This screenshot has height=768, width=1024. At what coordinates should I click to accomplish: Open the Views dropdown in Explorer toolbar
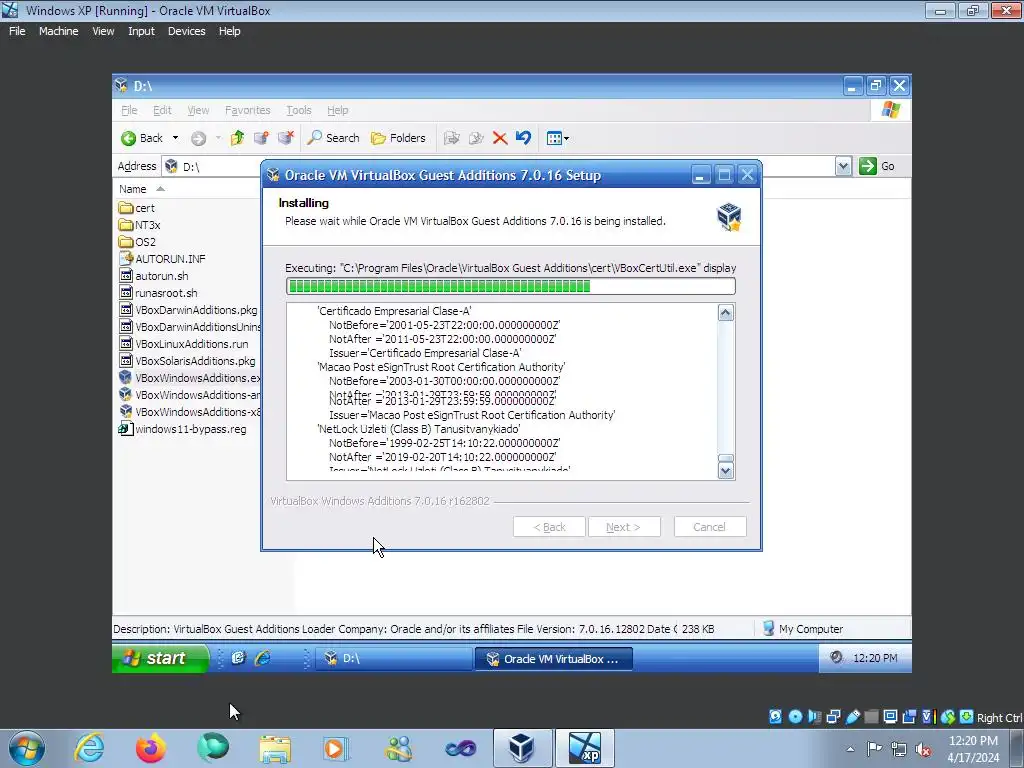[557, 138]
